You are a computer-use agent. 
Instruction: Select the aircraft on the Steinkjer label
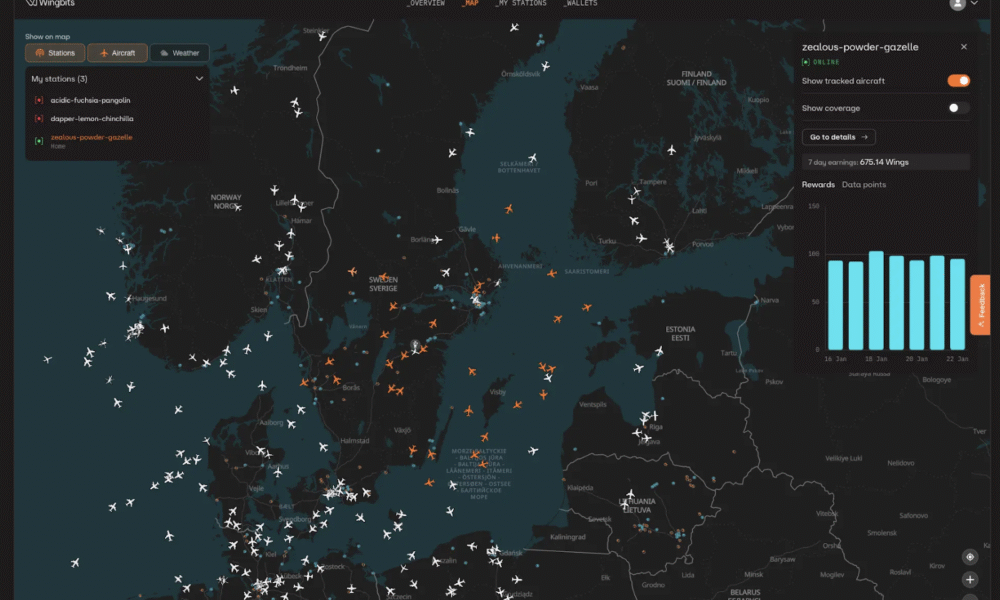[x=322, y=36]
